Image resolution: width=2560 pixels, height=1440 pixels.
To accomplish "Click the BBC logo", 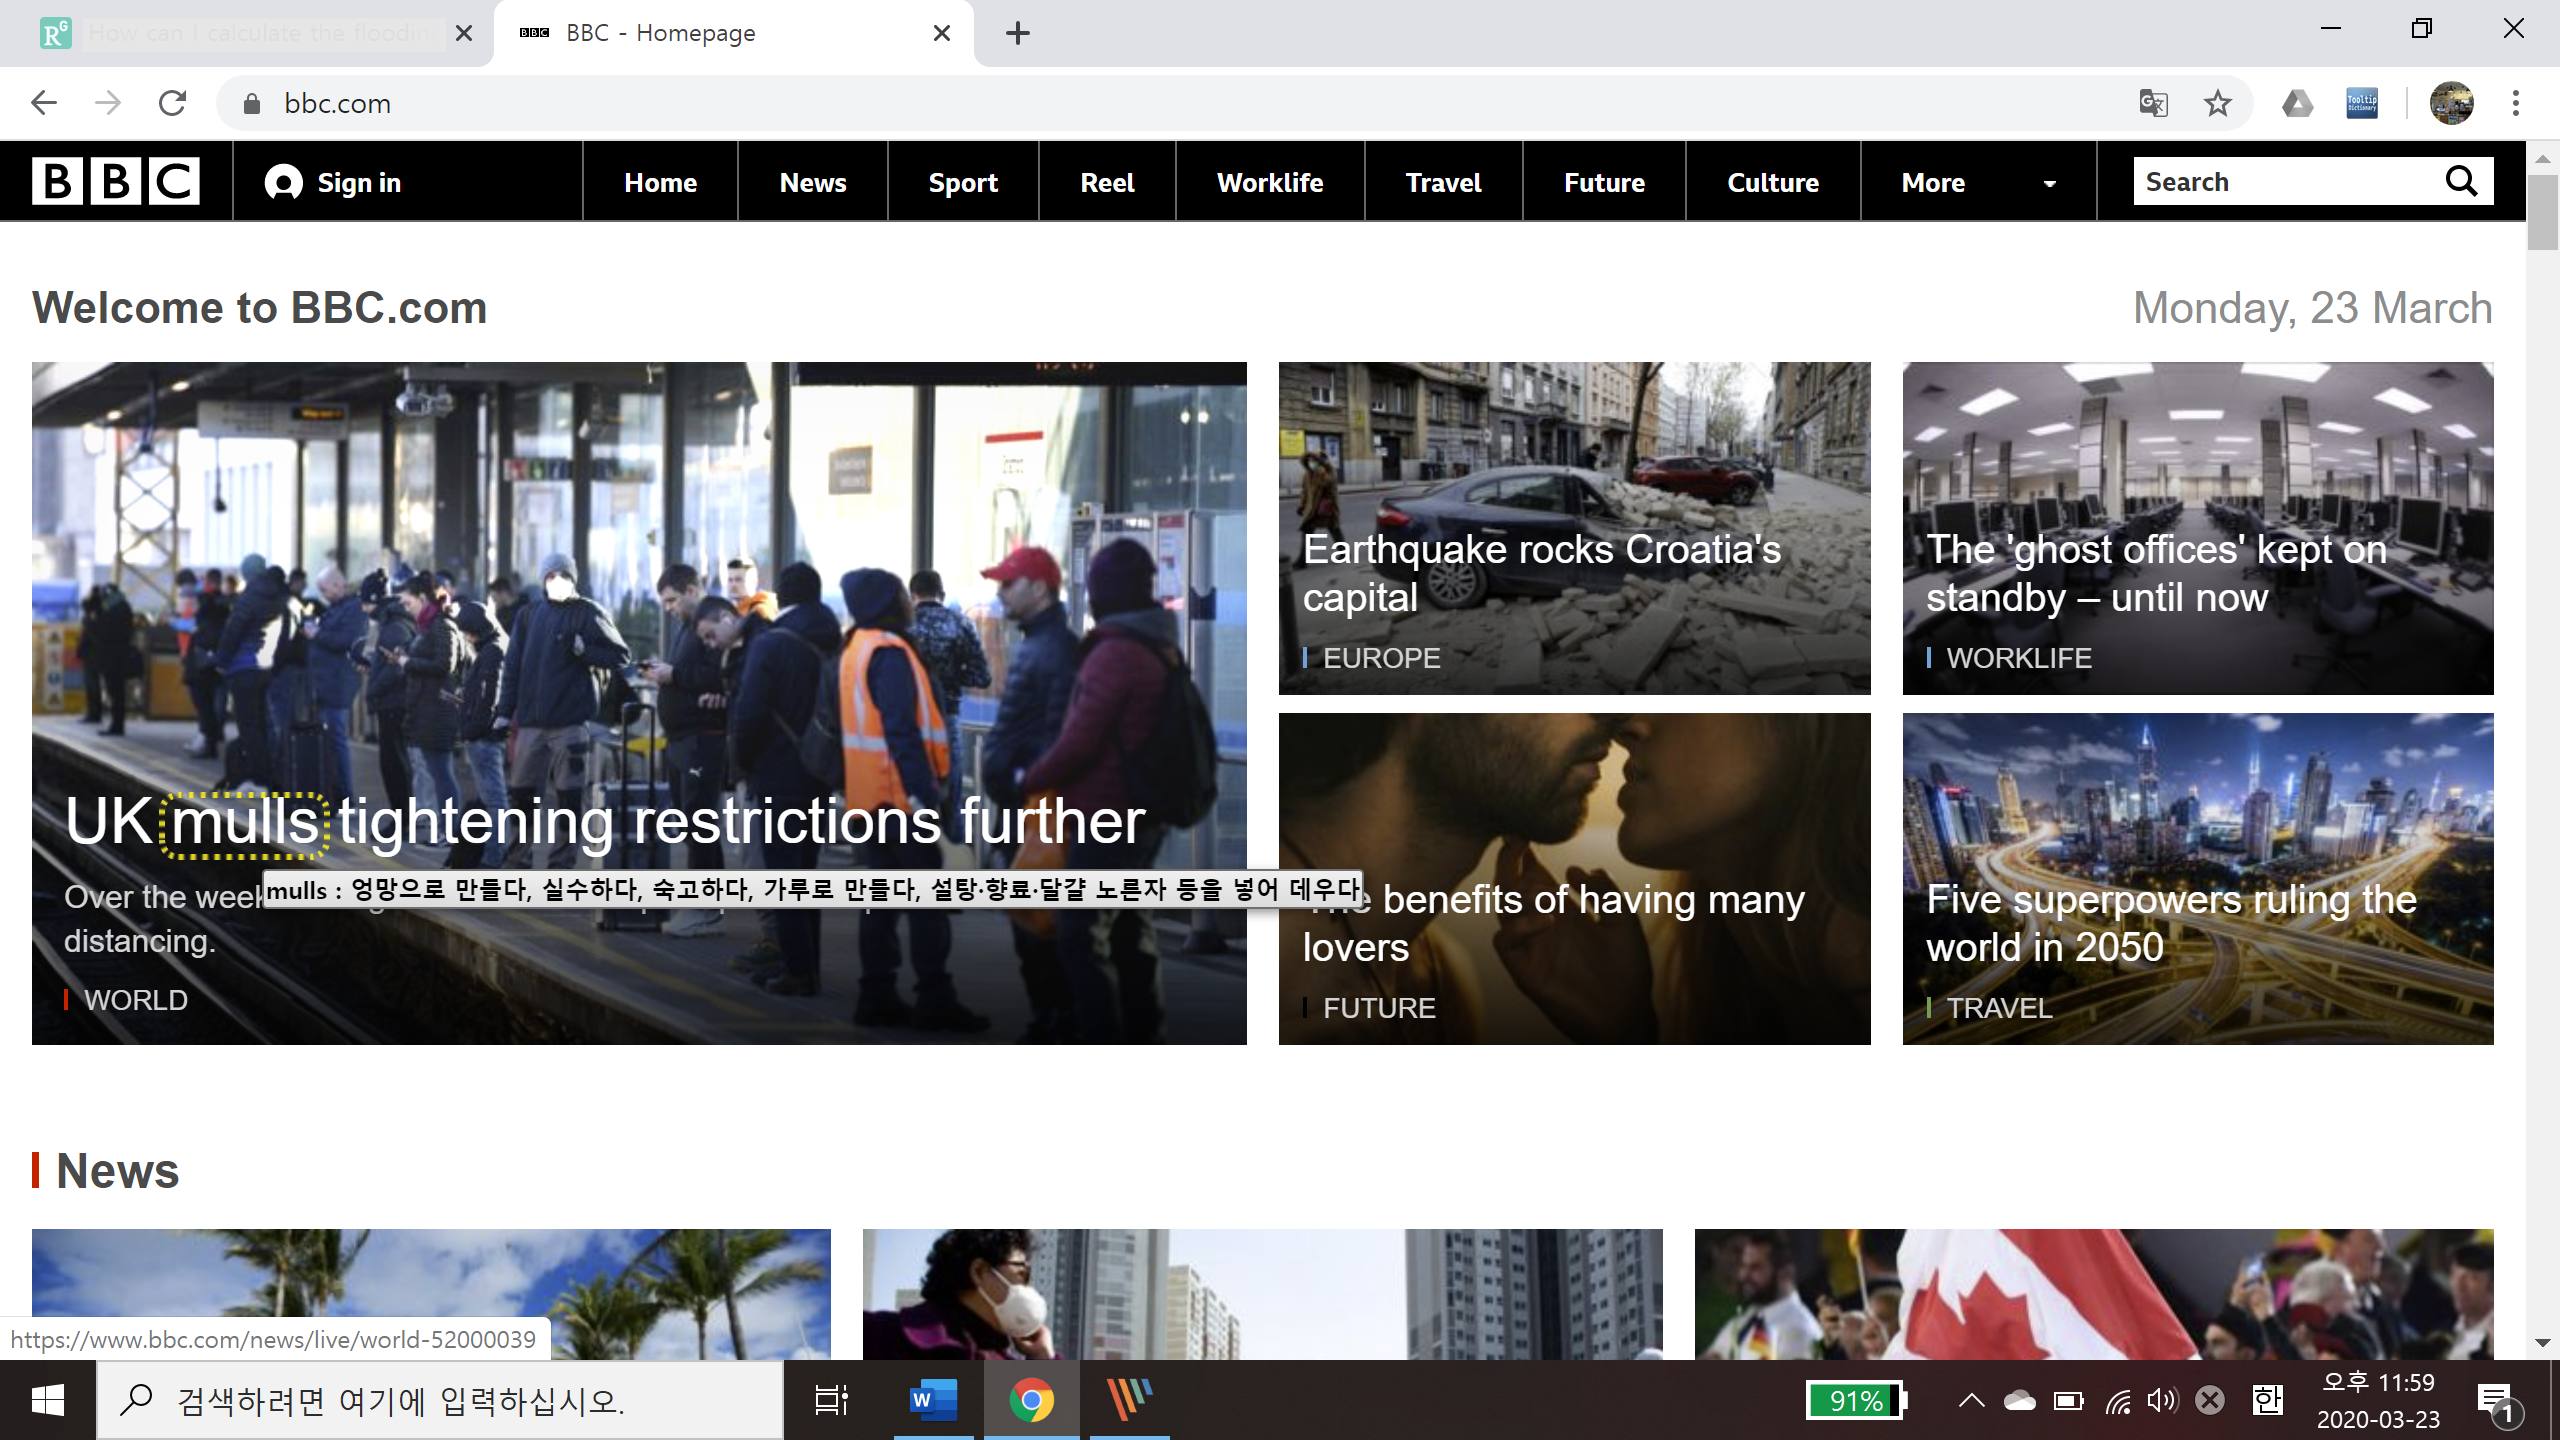I will tap(116, 181).
